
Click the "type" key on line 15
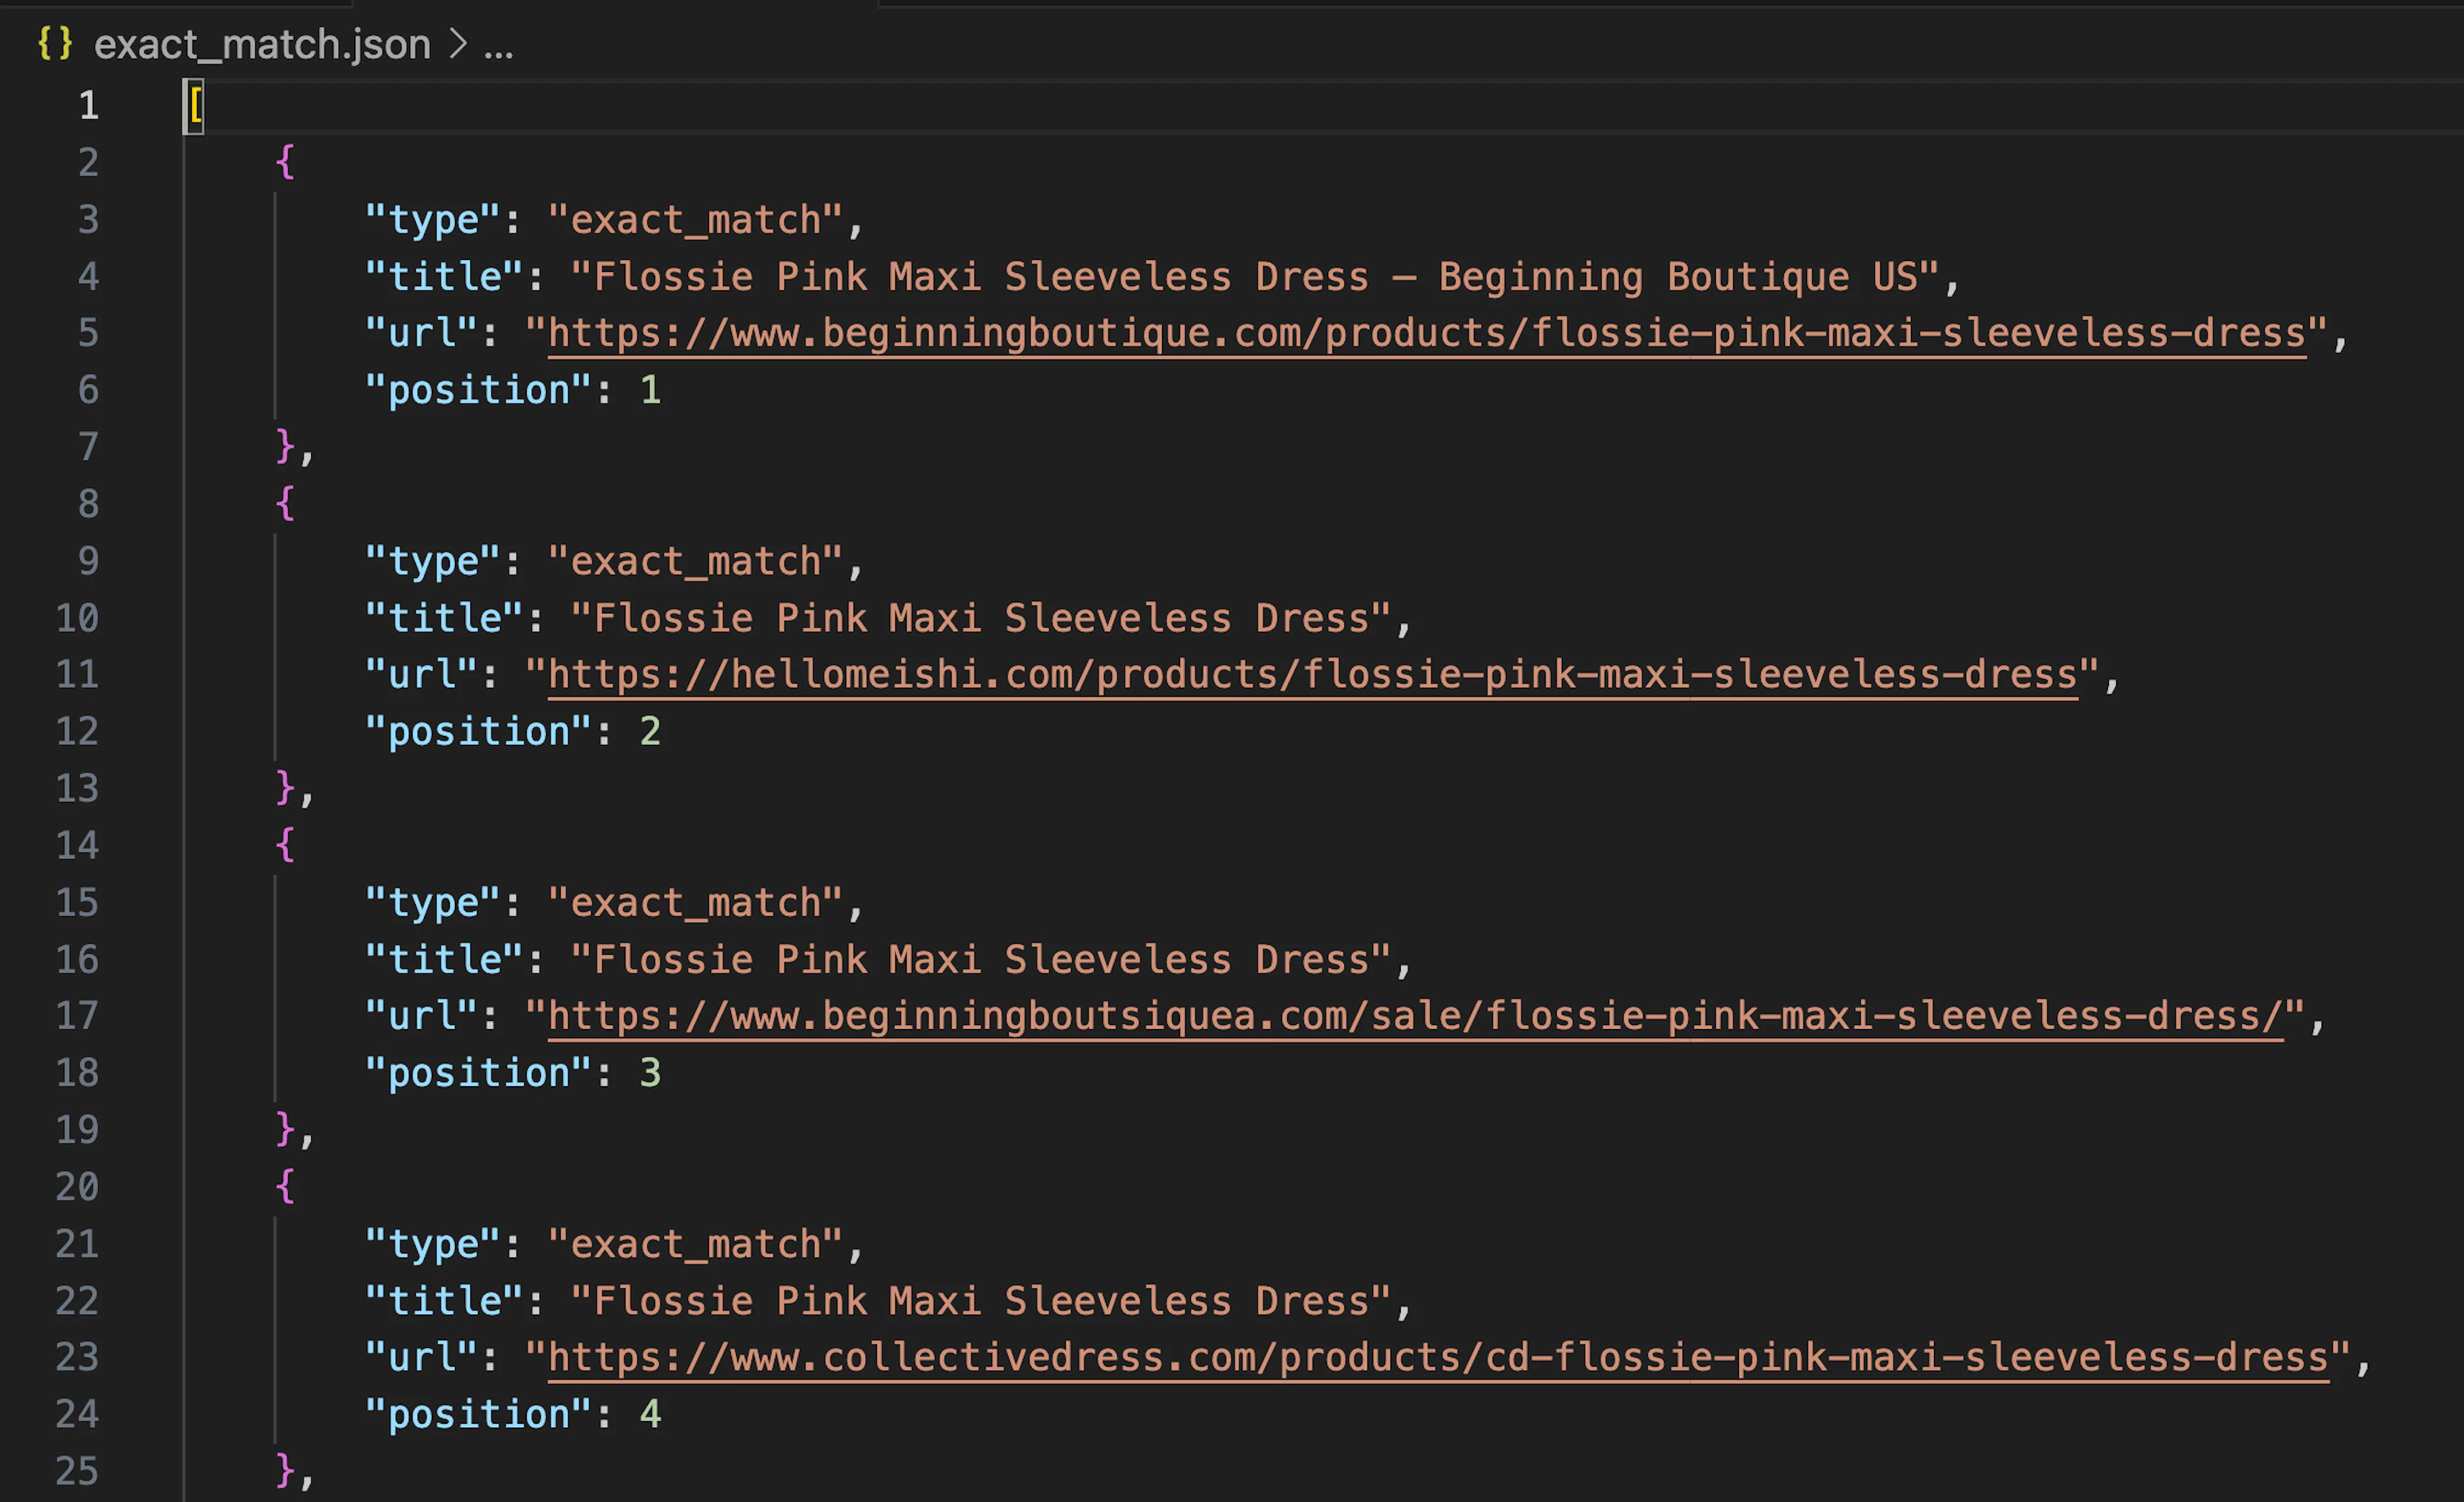click(433, 903)
